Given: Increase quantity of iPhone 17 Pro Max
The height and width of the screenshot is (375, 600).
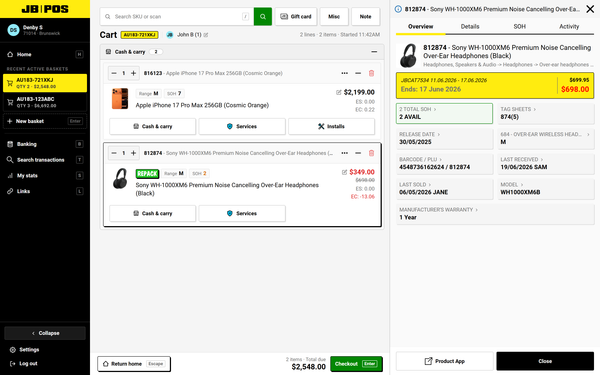Looking at the screenshot, I should (134, 73).
